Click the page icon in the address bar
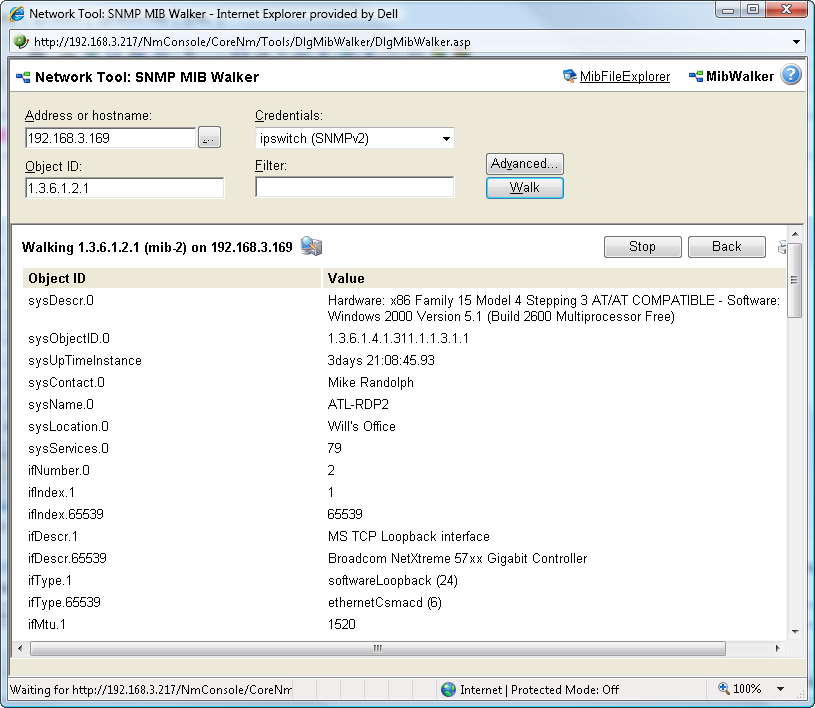Image resolution: width=815 pixels, height=708 pixels. tap(21, 42)
